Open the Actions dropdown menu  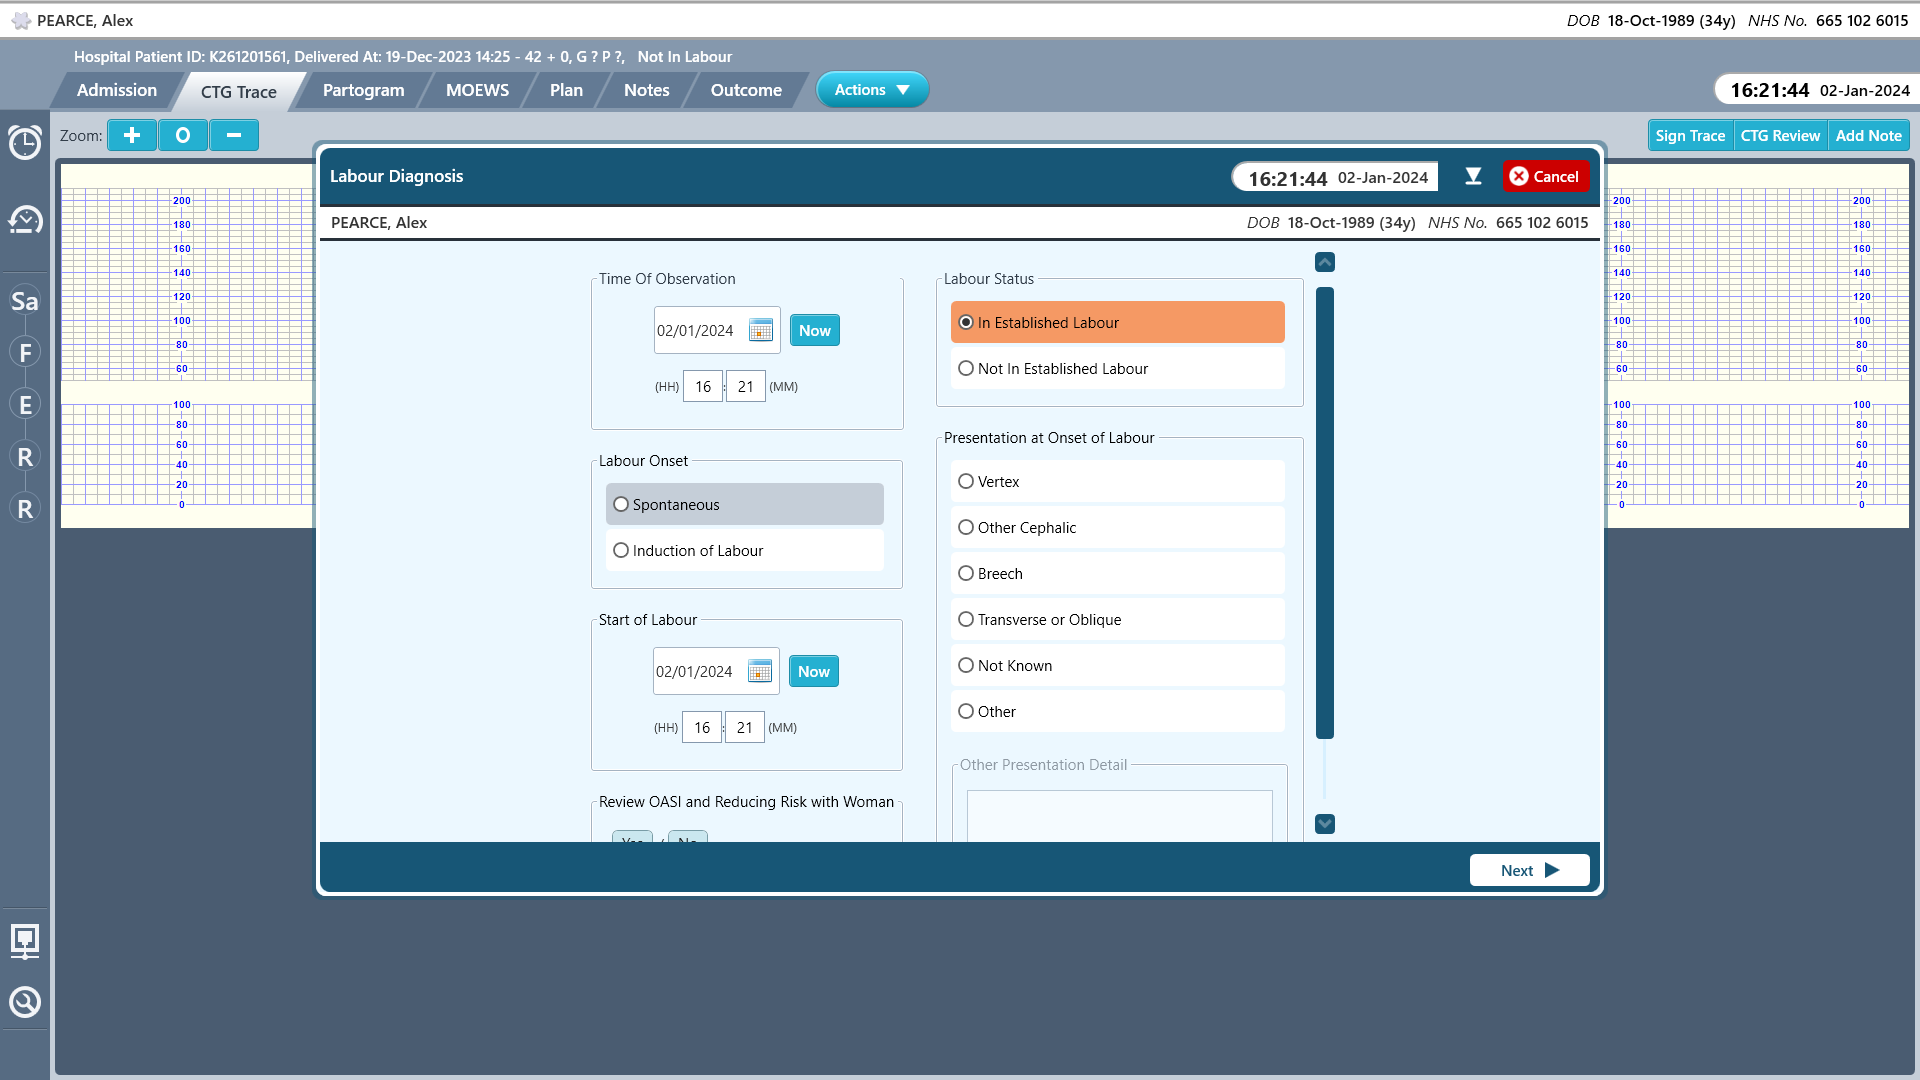click(872, 90)
